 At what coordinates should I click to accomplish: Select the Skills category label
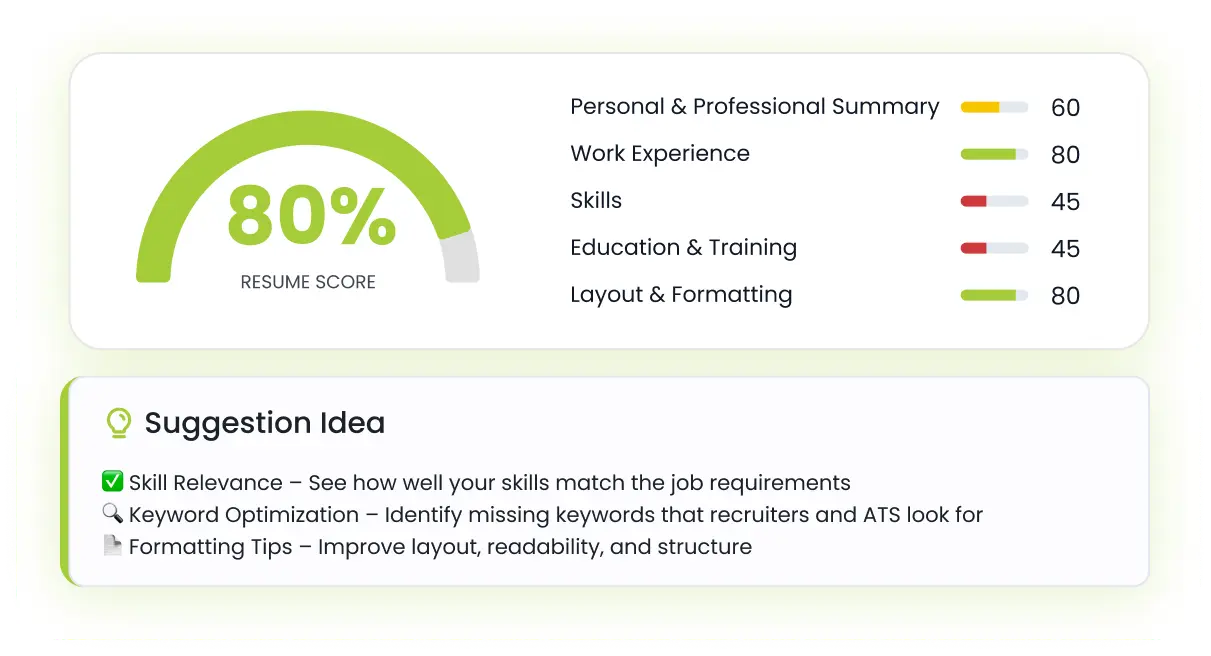[x=596, y=201]
